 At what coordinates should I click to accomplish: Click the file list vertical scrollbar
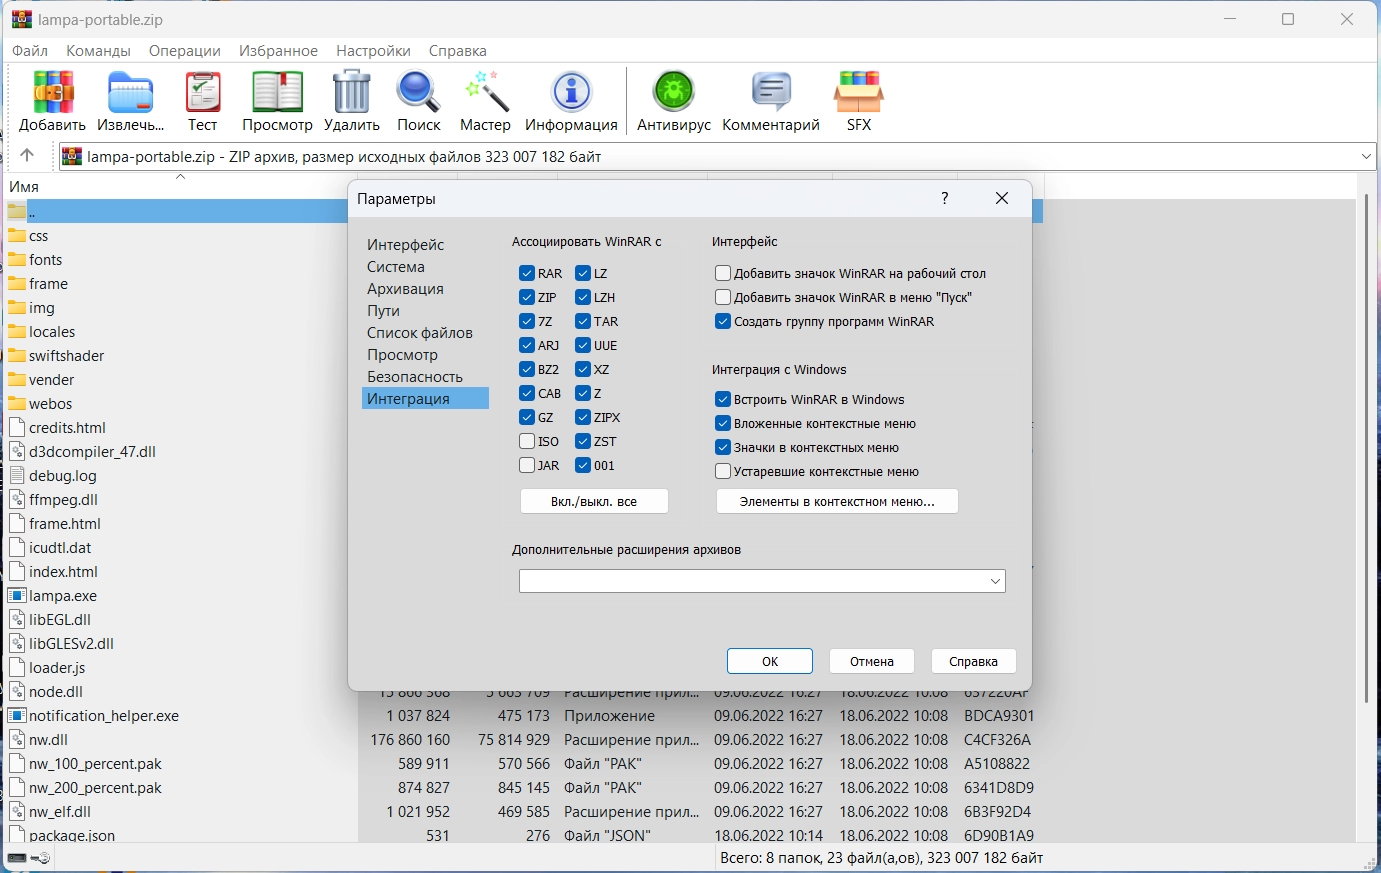click(1366, 450)
